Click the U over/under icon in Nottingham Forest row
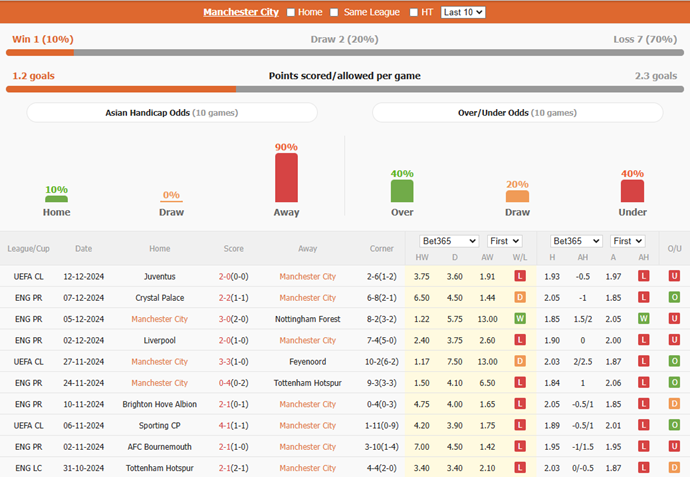 (674, 319)
